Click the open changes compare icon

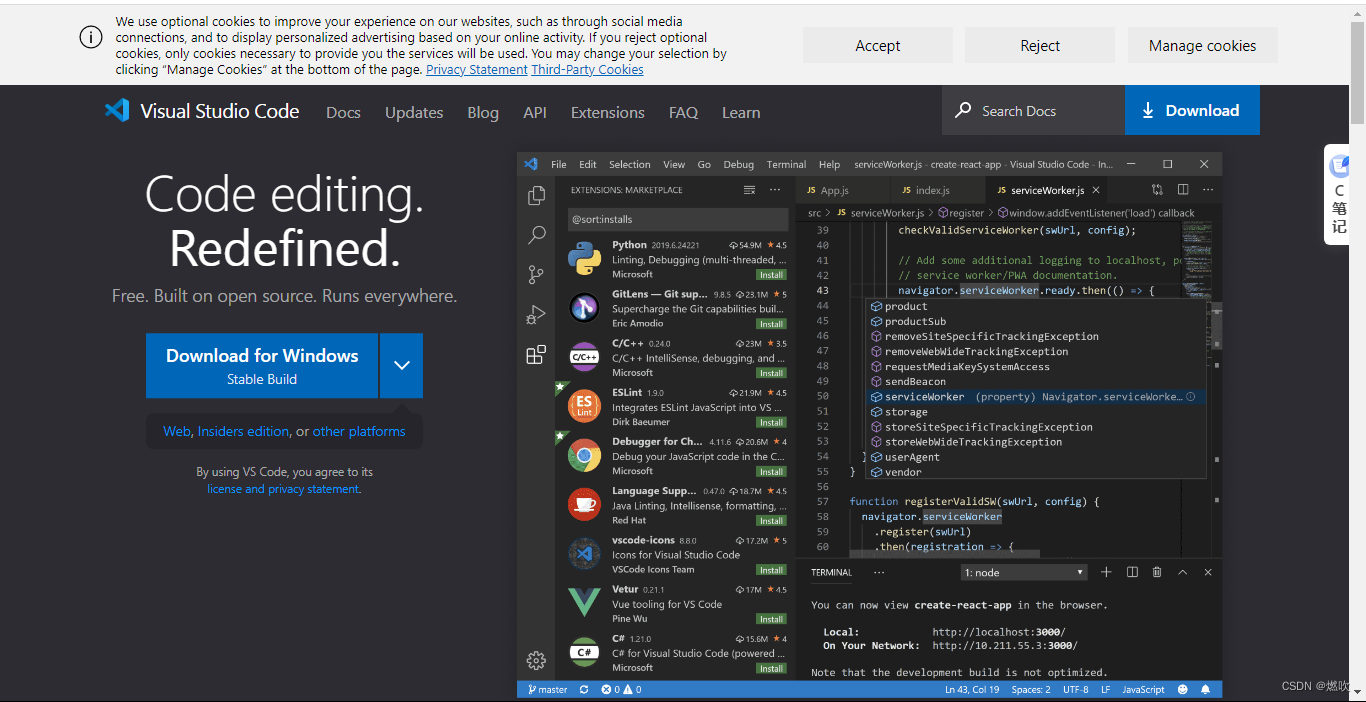[1157, 190]
